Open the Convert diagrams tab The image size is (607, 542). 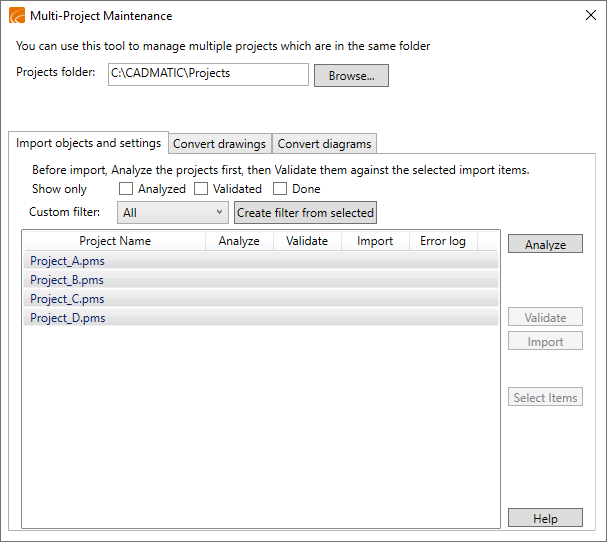pyautogui.click(x=324, y=144)
